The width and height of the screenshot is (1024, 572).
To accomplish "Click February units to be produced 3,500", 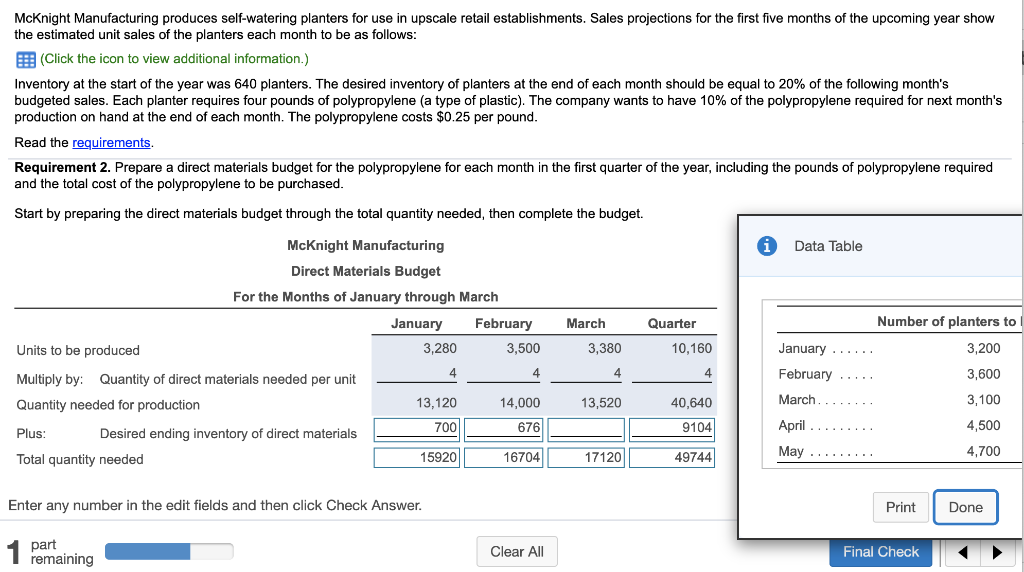I will click(523, 349).
